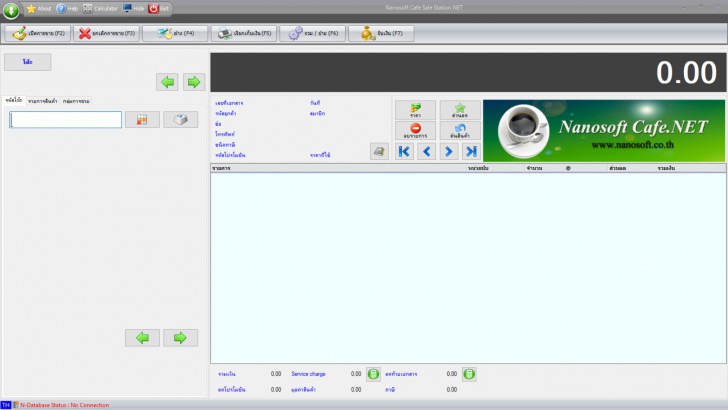The image size is (728, 410).
Task: Delete item using red no-entry button
Action: (x=415, y=131)
